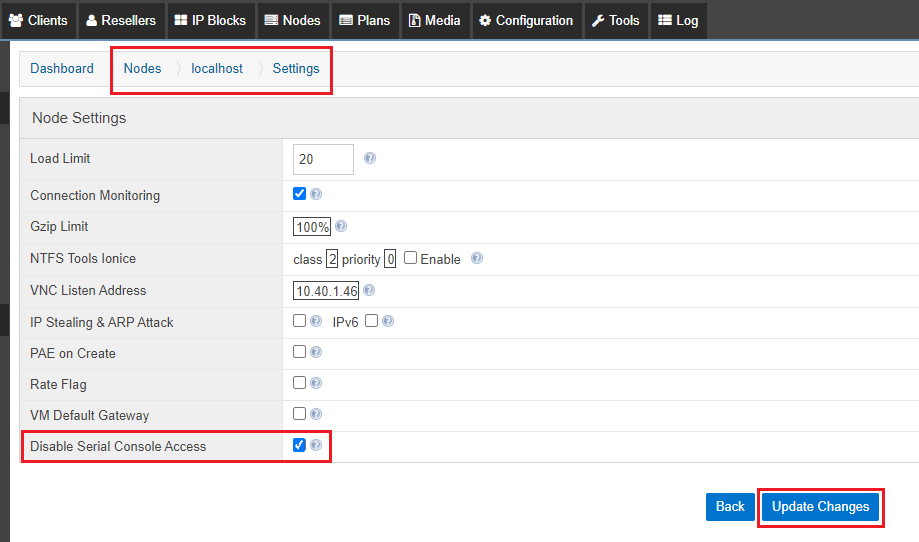Enable the NTFS Tools Ionice checkbox

click(x=410, y=258)
